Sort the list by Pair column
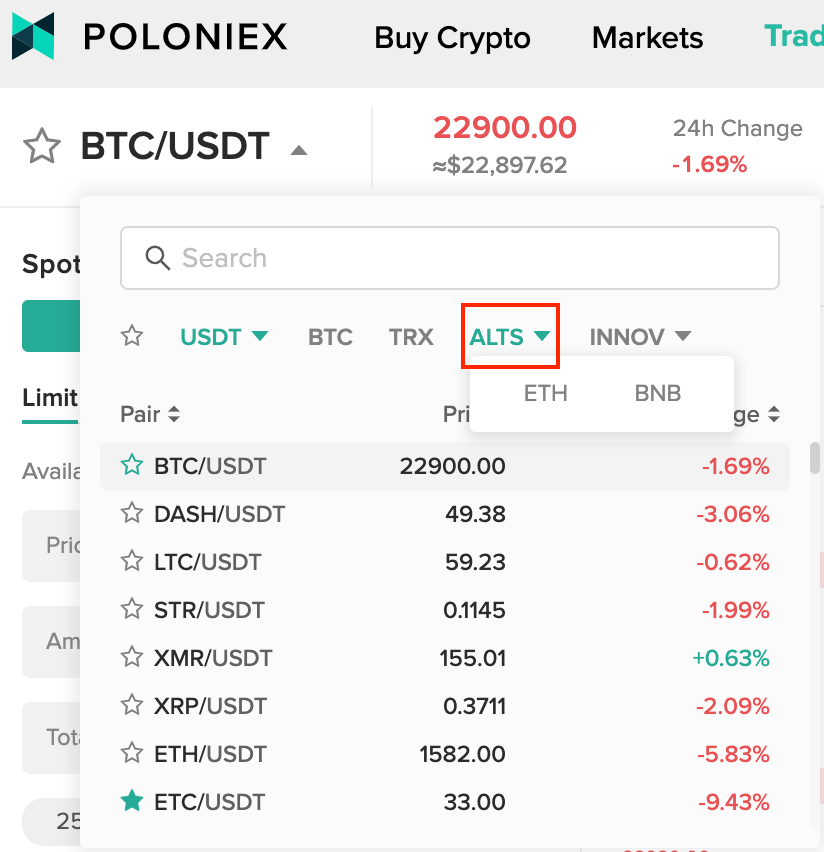The image size is (824, 852). click(150, 414)
